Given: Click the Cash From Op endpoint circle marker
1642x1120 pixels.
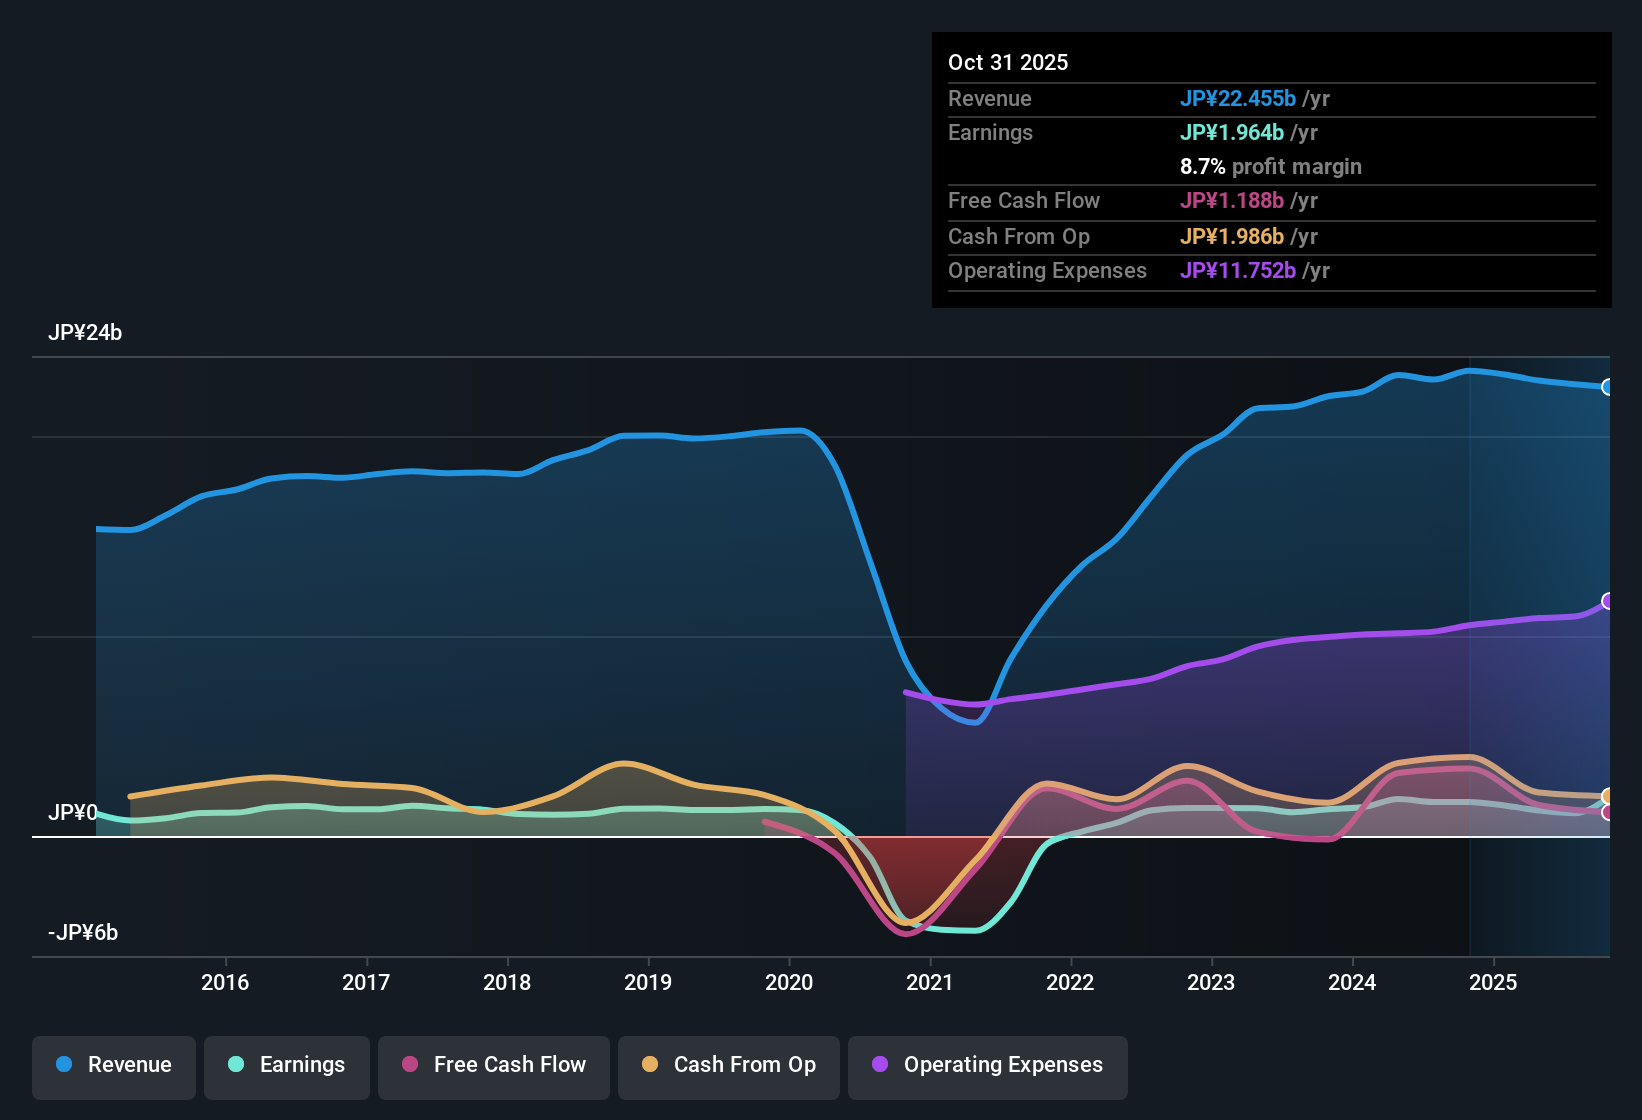Looking at the screenshot, I should pyautogui.click(x=1607, y=793).
